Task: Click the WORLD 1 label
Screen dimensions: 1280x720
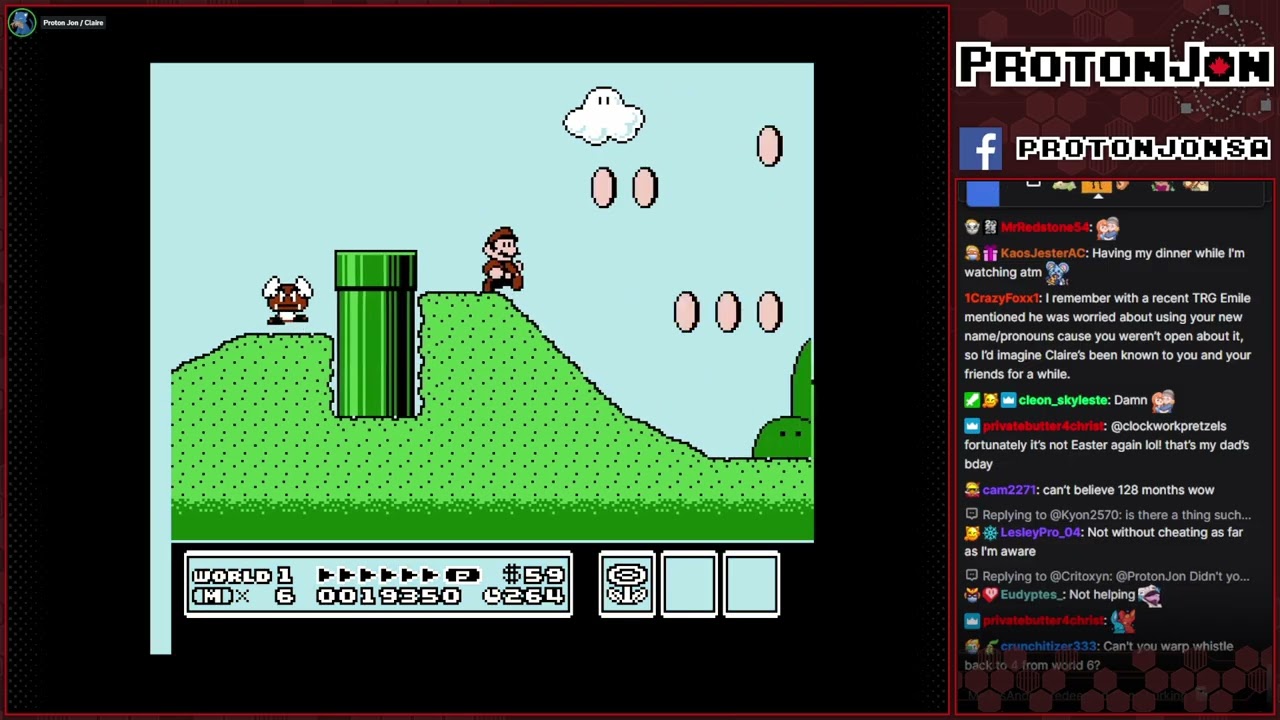Action: [x=241, y=575]
